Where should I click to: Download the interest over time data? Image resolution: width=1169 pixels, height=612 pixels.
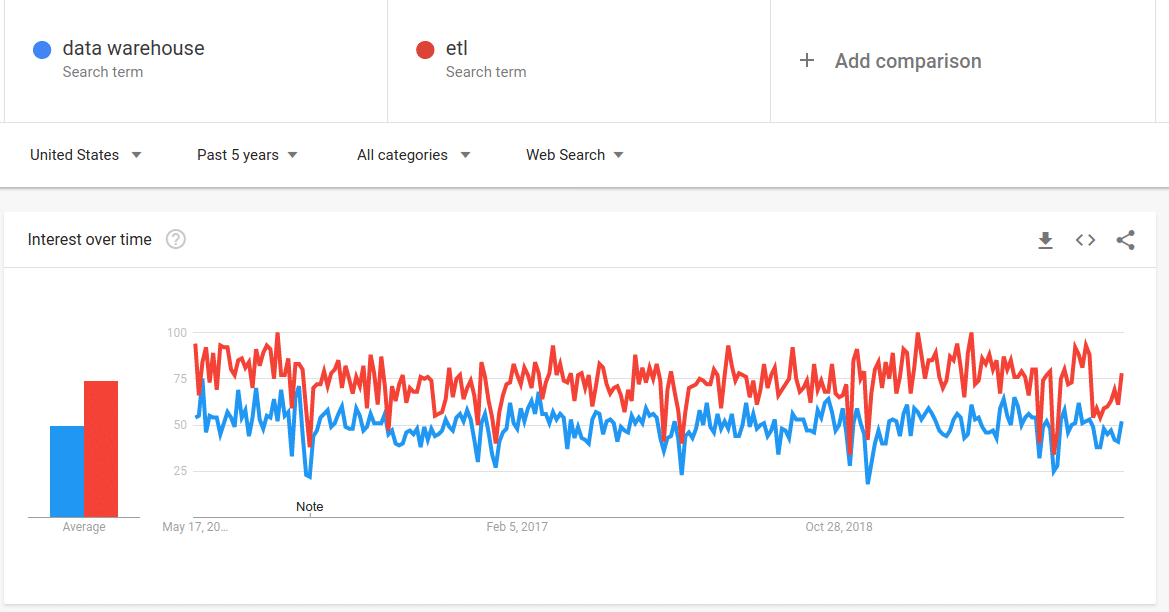[1045, 240]
